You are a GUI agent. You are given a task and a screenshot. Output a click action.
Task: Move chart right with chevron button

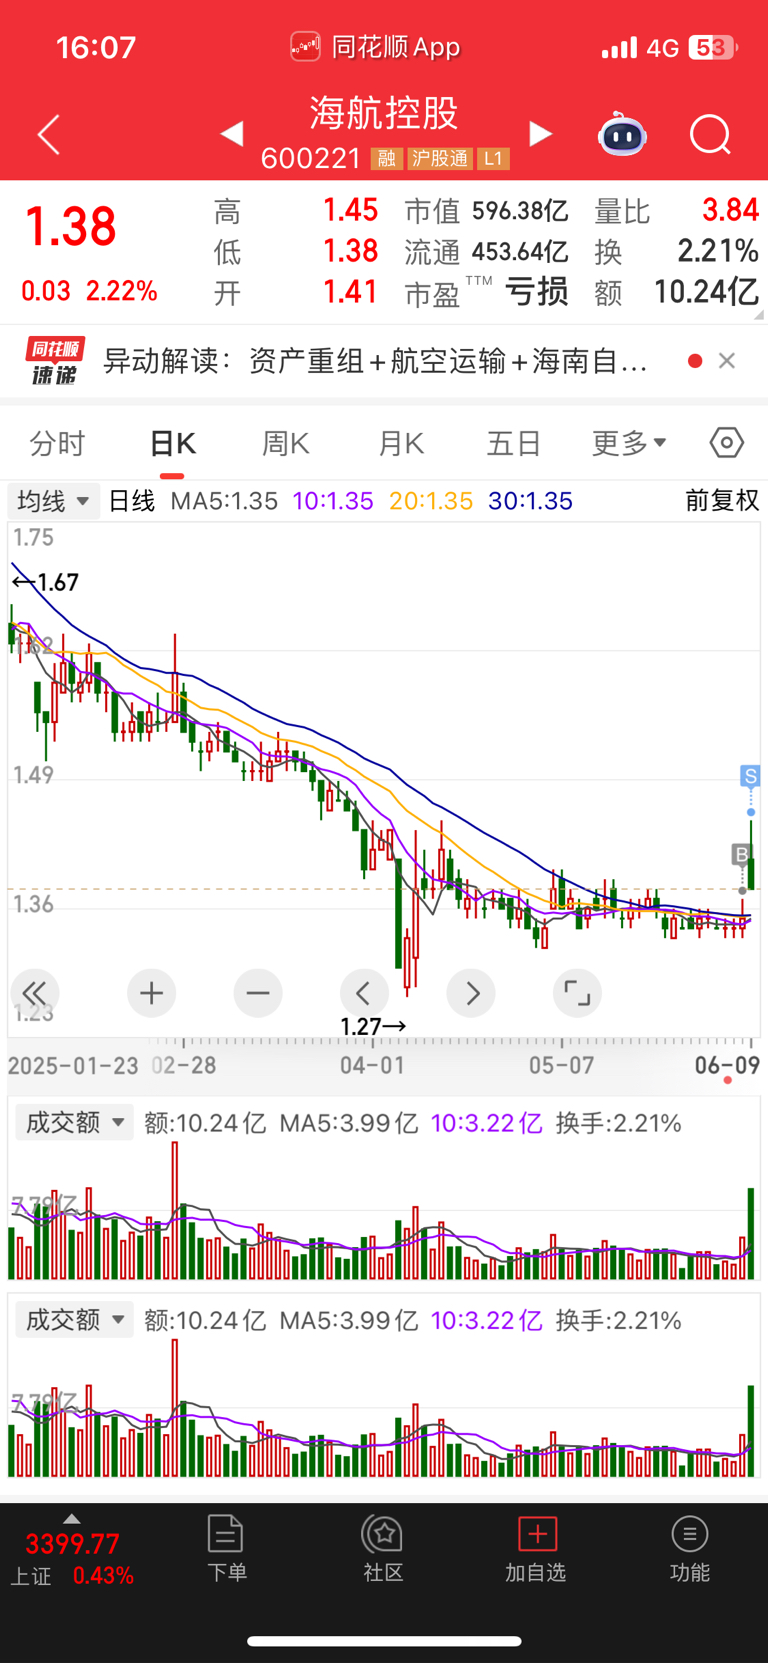(x=471, y=993)
